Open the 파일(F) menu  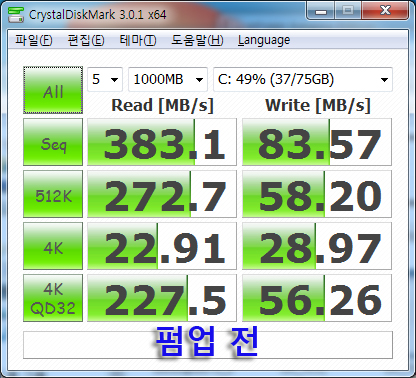(34, 40)
